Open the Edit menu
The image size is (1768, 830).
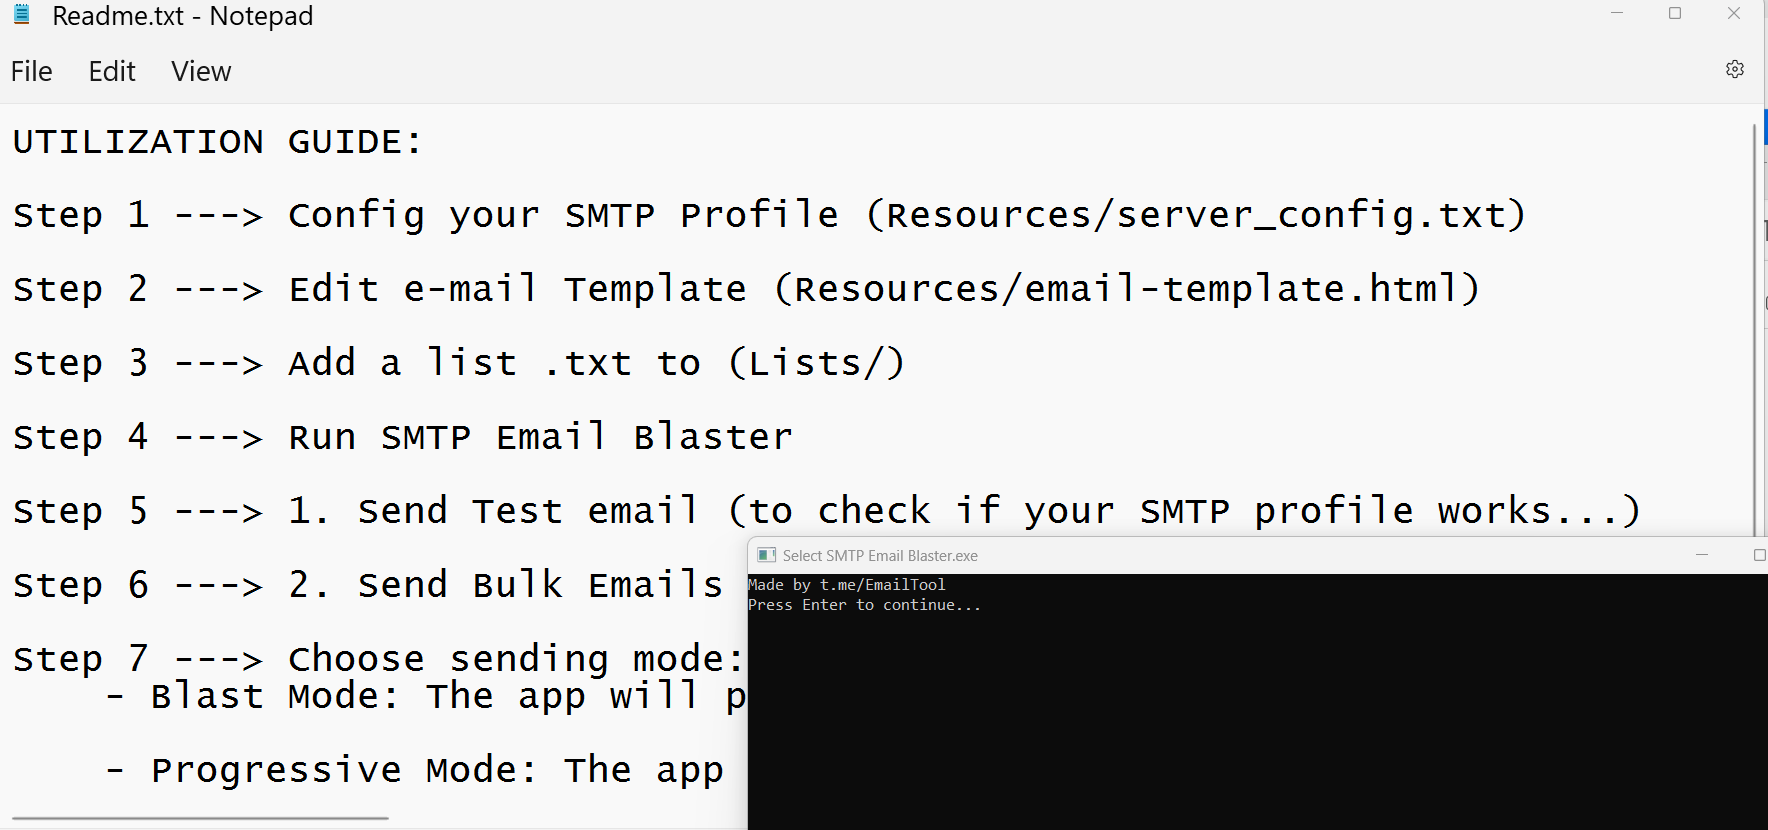pyautogui.click(x=112, y=71)
